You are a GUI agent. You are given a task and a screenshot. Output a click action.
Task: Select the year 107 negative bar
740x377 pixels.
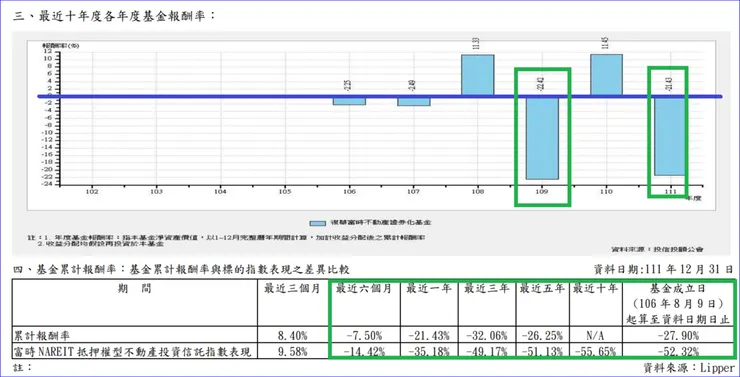[x=414, y=101]
